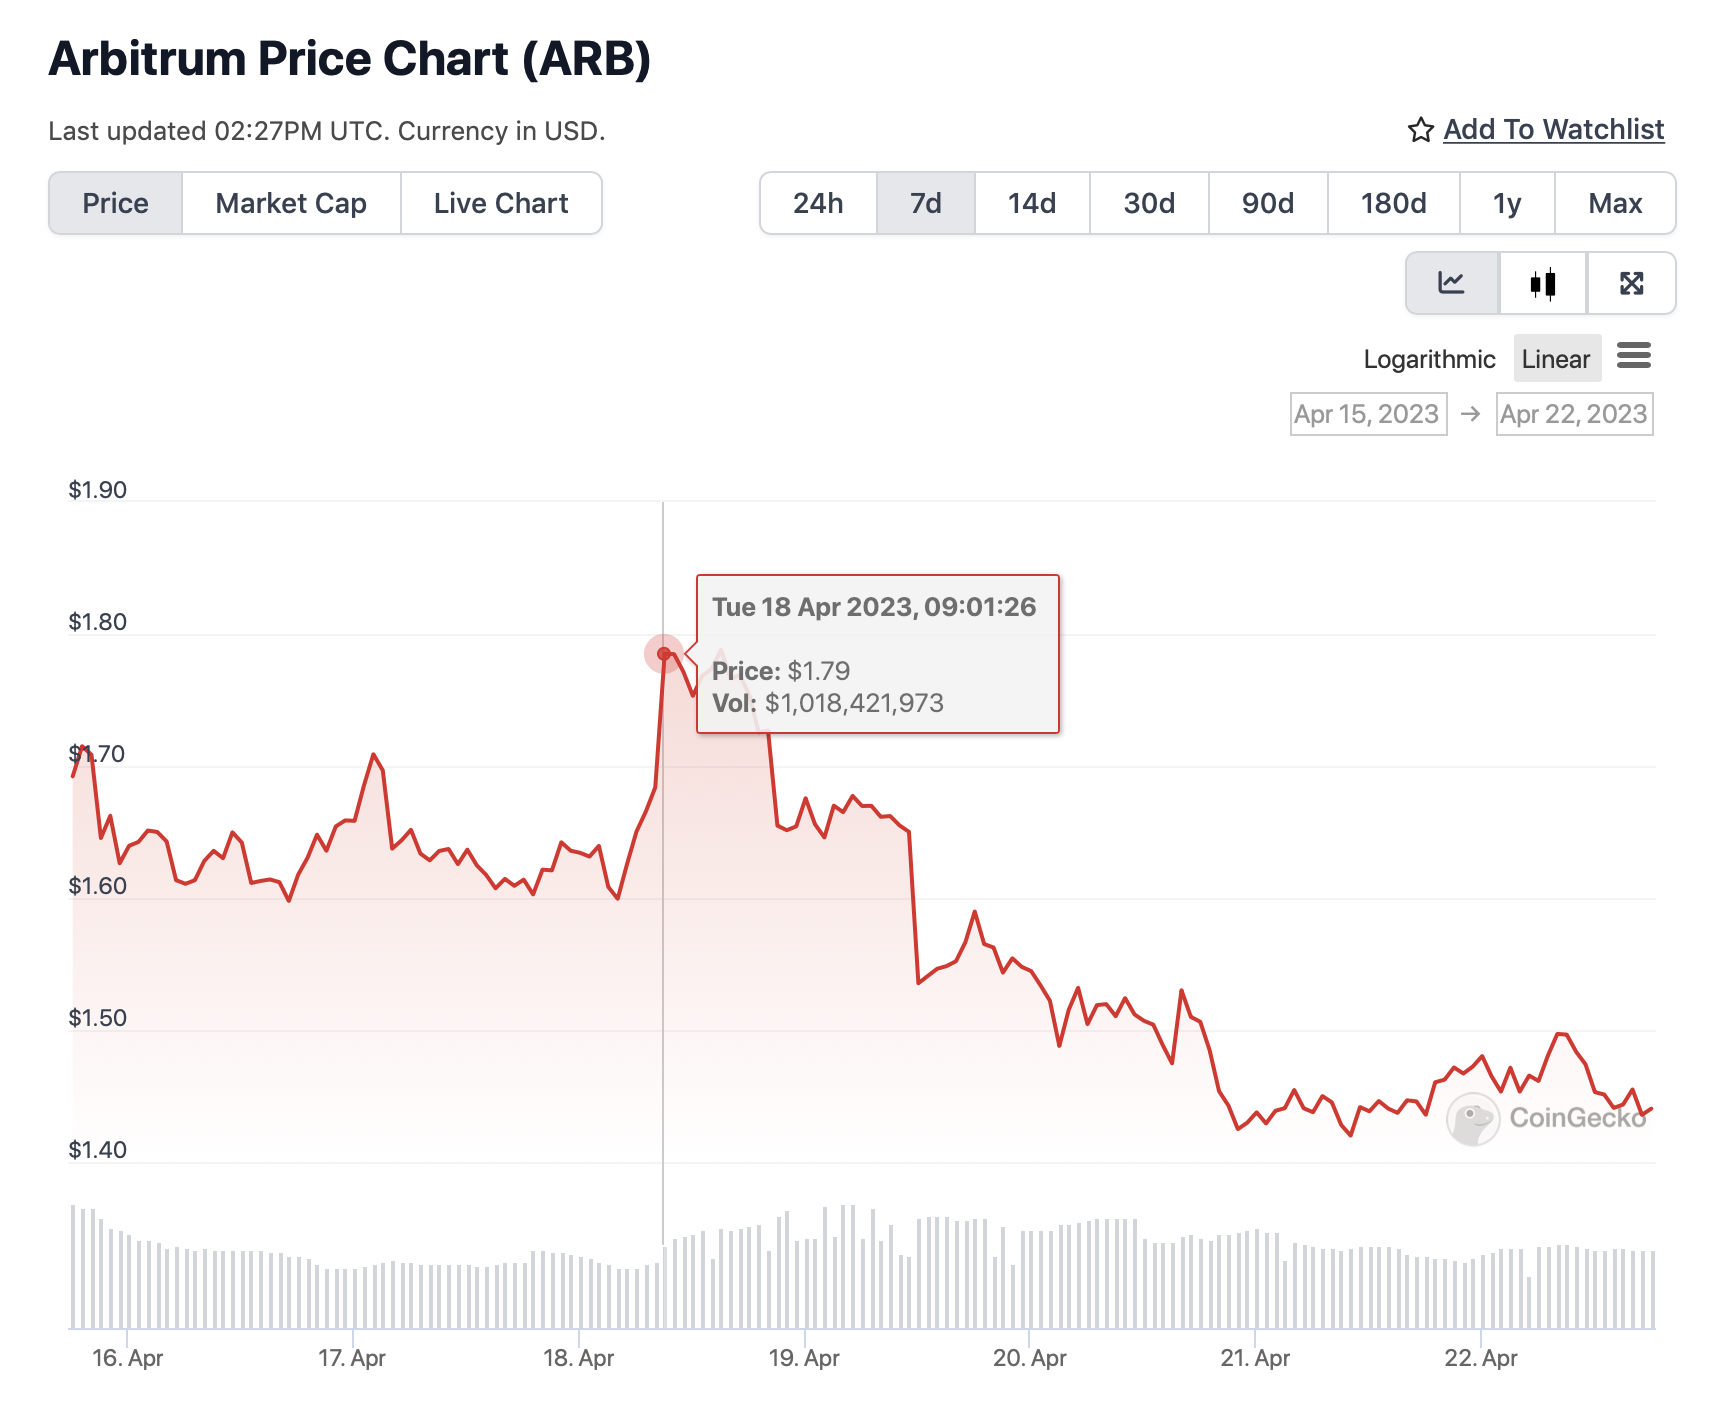Toggle Linear scale

[x=1556, y=359]
